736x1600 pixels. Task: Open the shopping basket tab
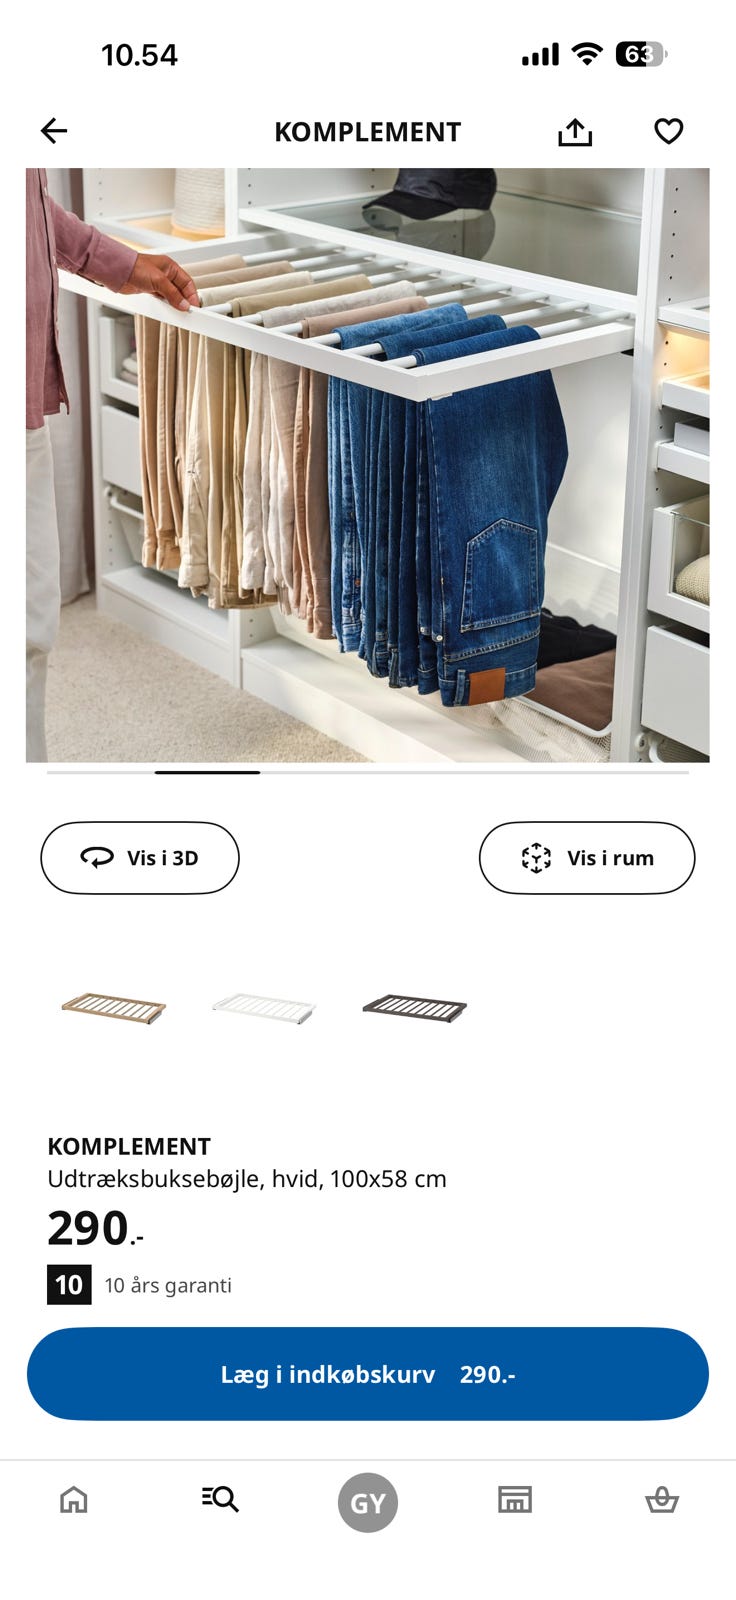point(661,1499)
